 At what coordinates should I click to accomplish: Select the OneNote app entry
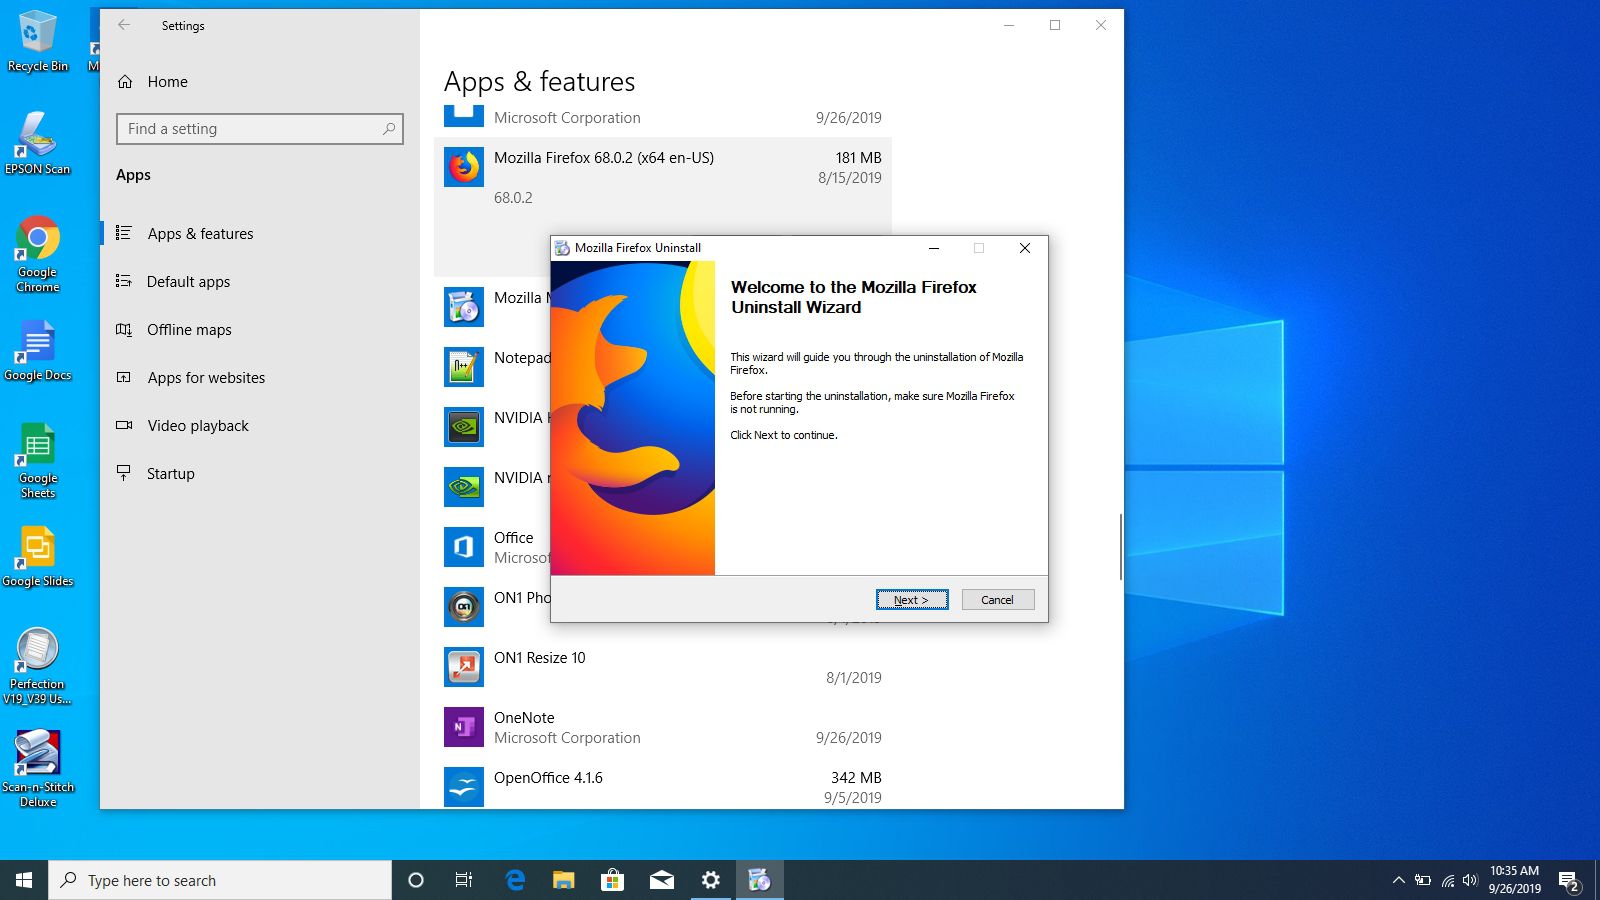pyautogui.click(x=663, y=727)
